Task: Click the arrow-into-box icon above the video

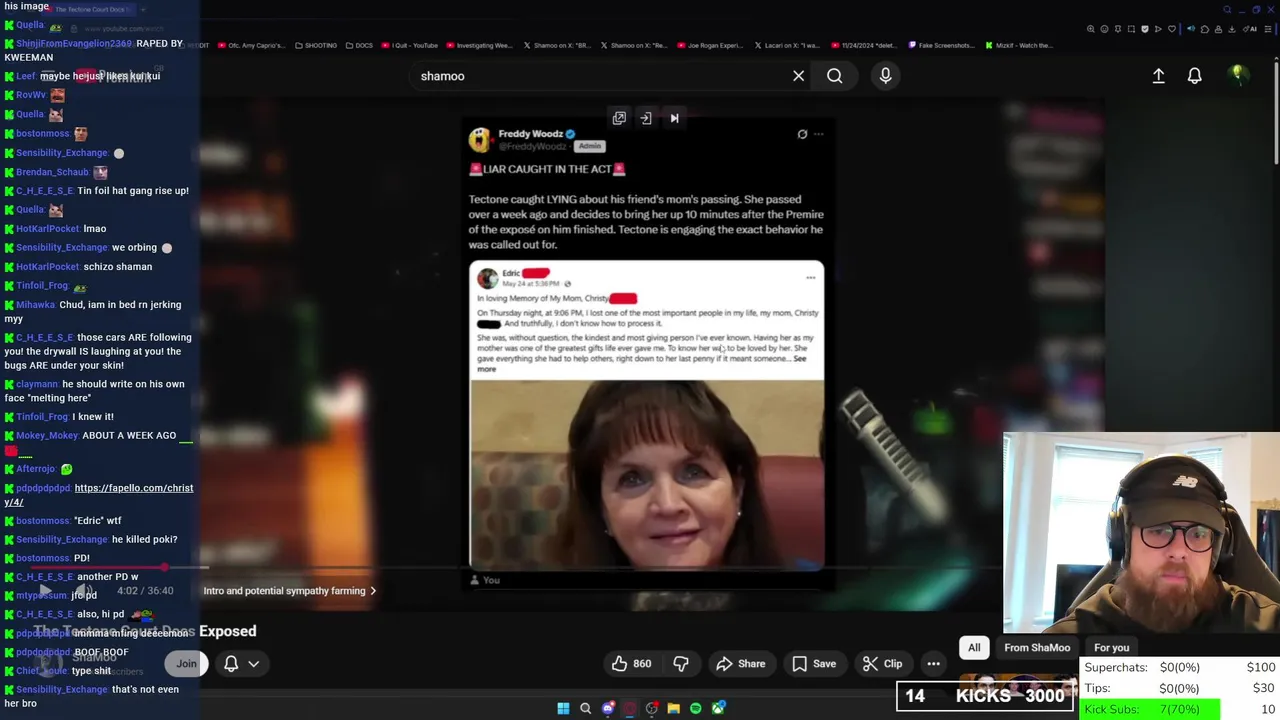Action: click(x=646, y=118)
